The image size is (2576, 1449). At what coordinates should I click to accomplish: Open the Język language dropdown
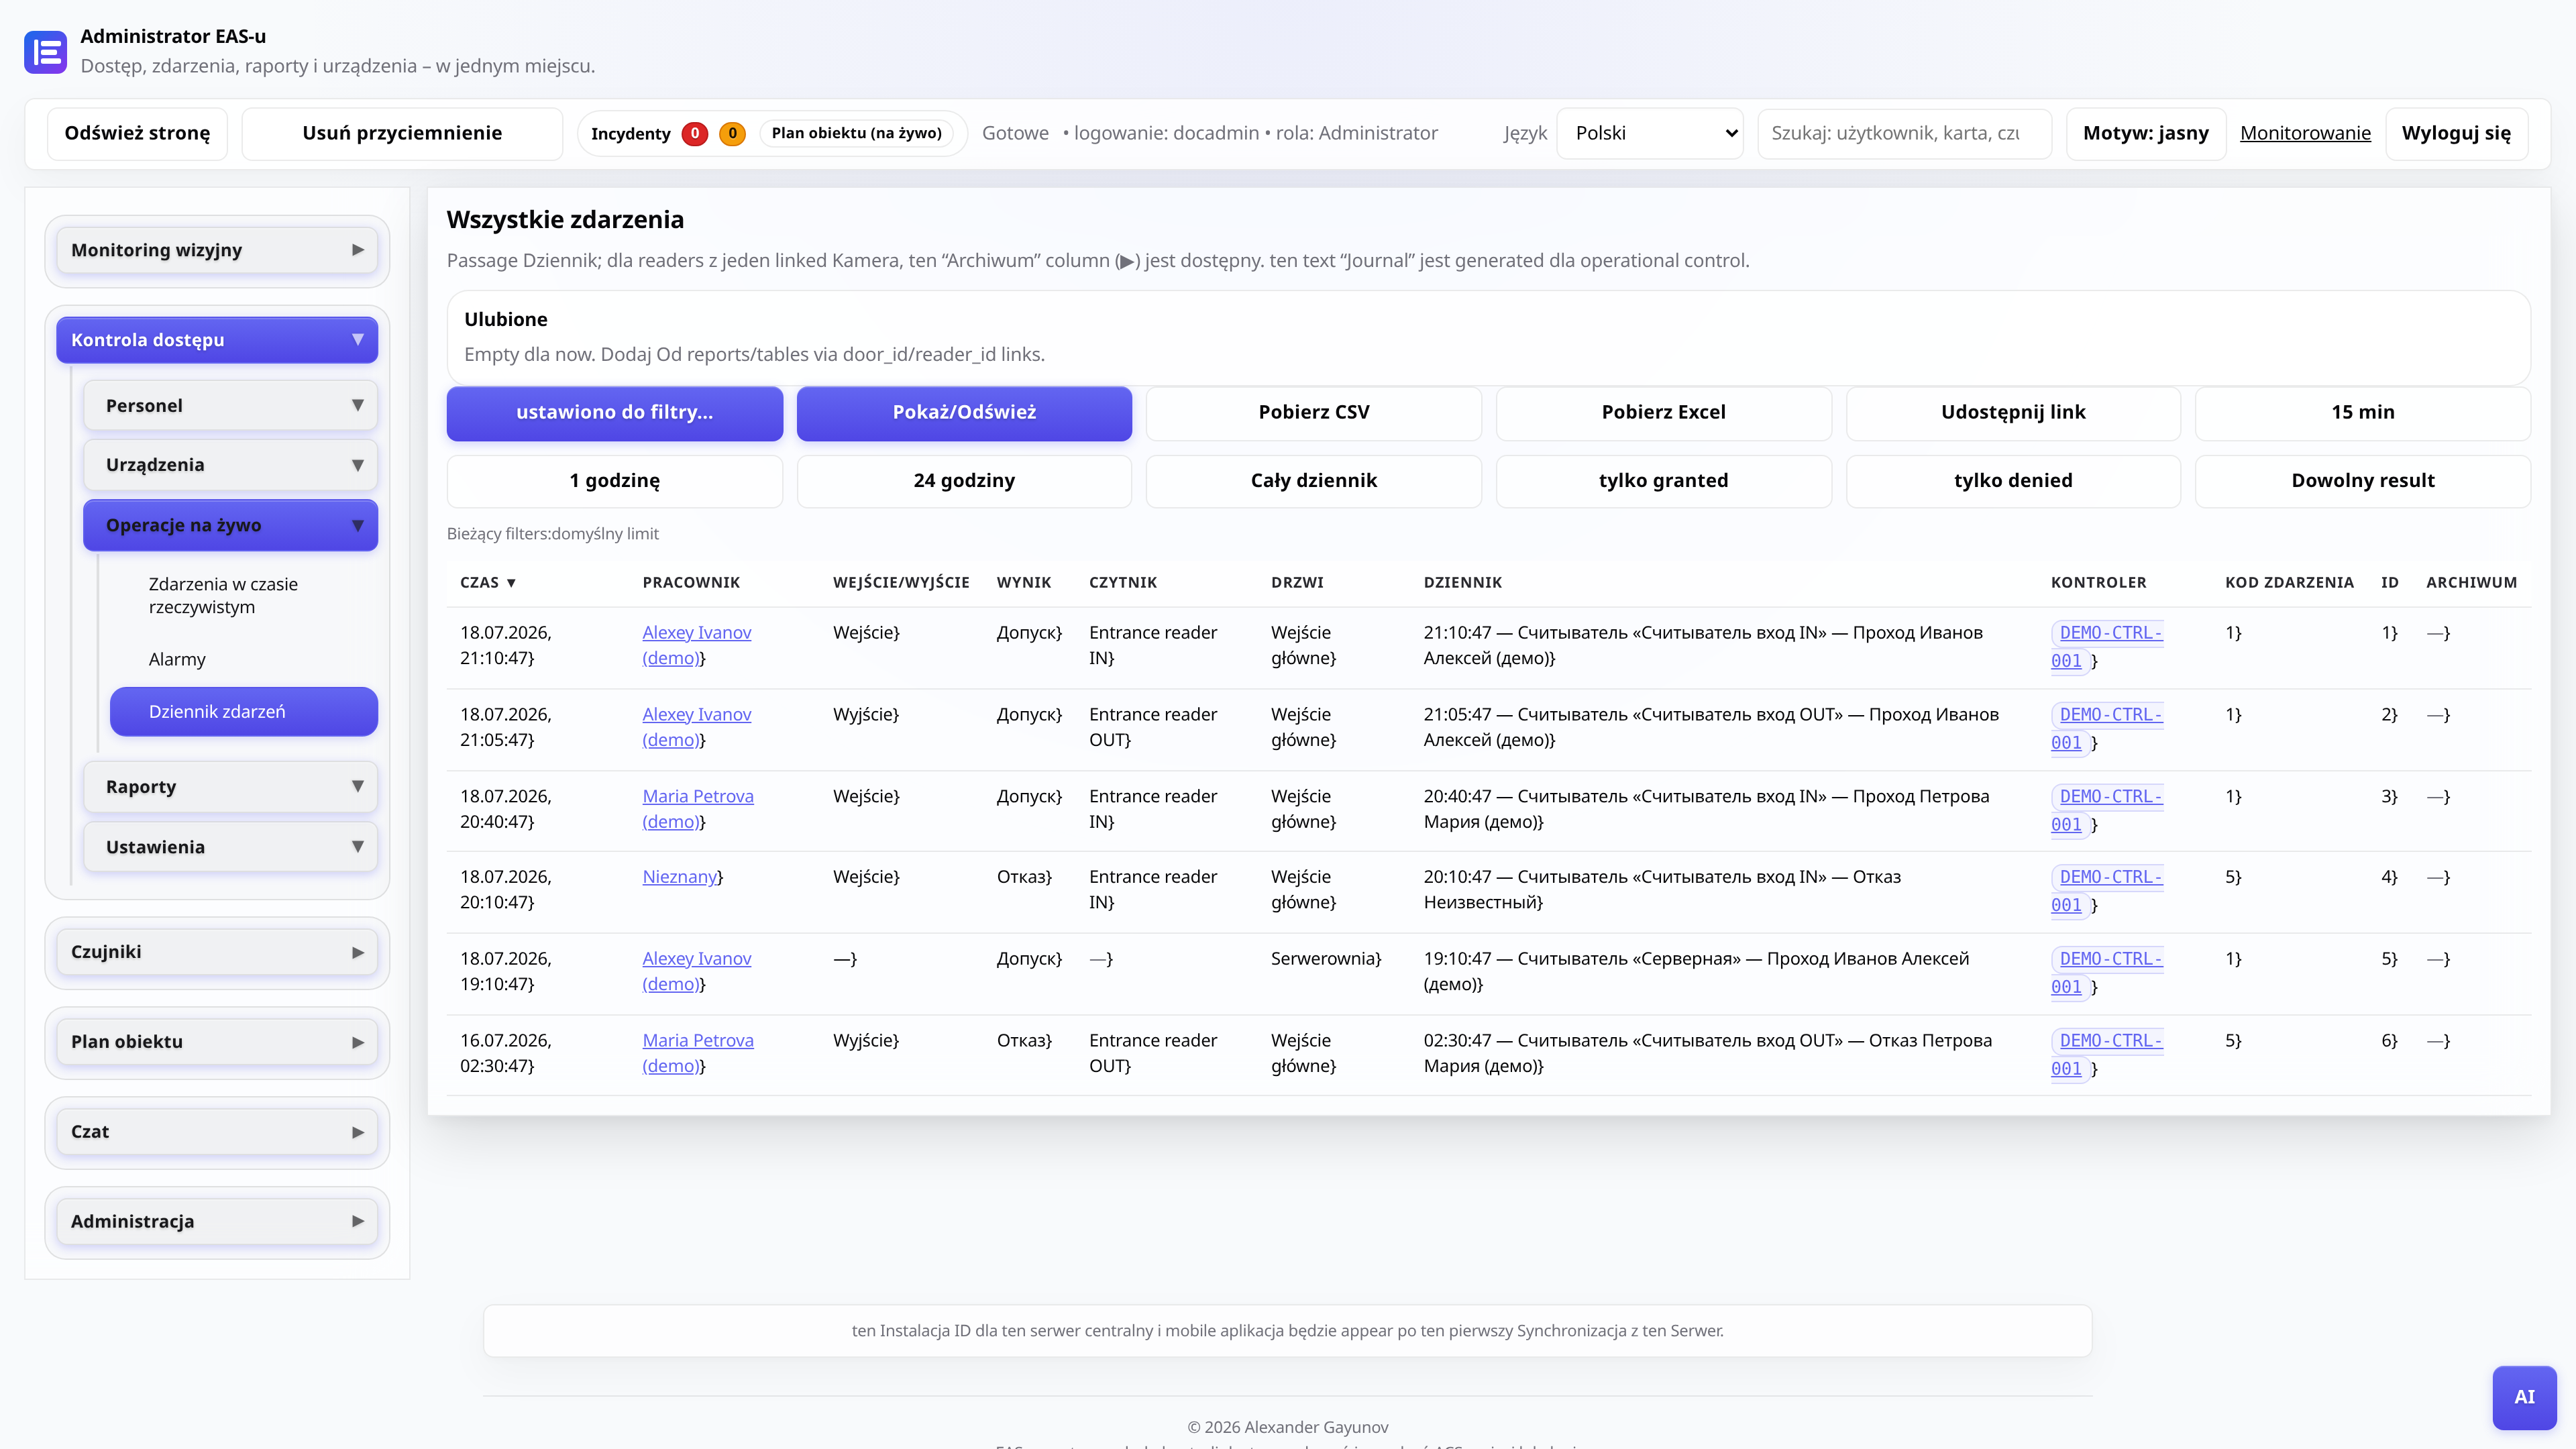tap(1650, 133)
